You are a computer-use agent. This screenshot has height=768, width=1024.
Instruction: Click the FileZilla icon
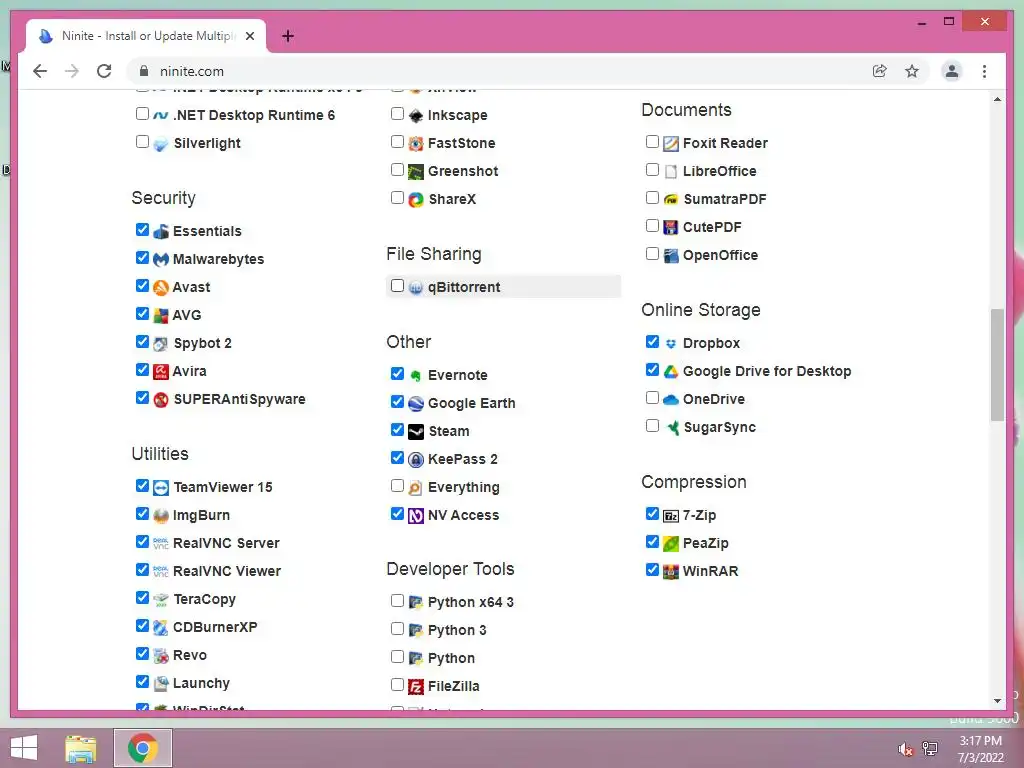coord(416,687)
